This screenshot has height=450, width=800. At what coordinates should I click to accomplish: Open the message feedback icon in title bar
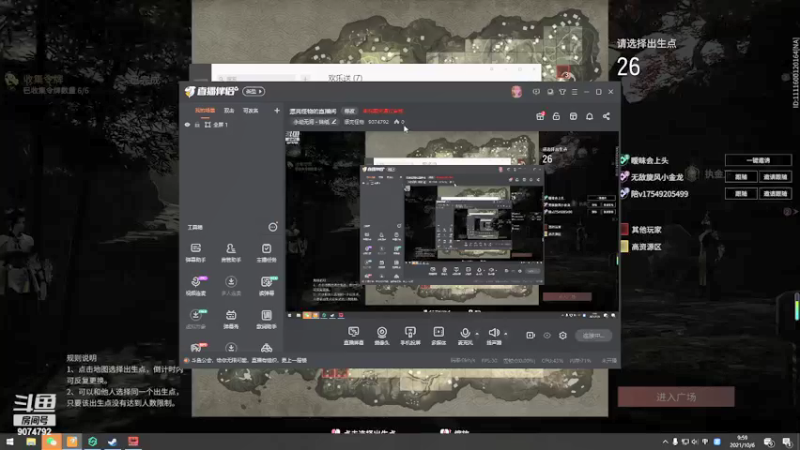(x=536, y=92)
